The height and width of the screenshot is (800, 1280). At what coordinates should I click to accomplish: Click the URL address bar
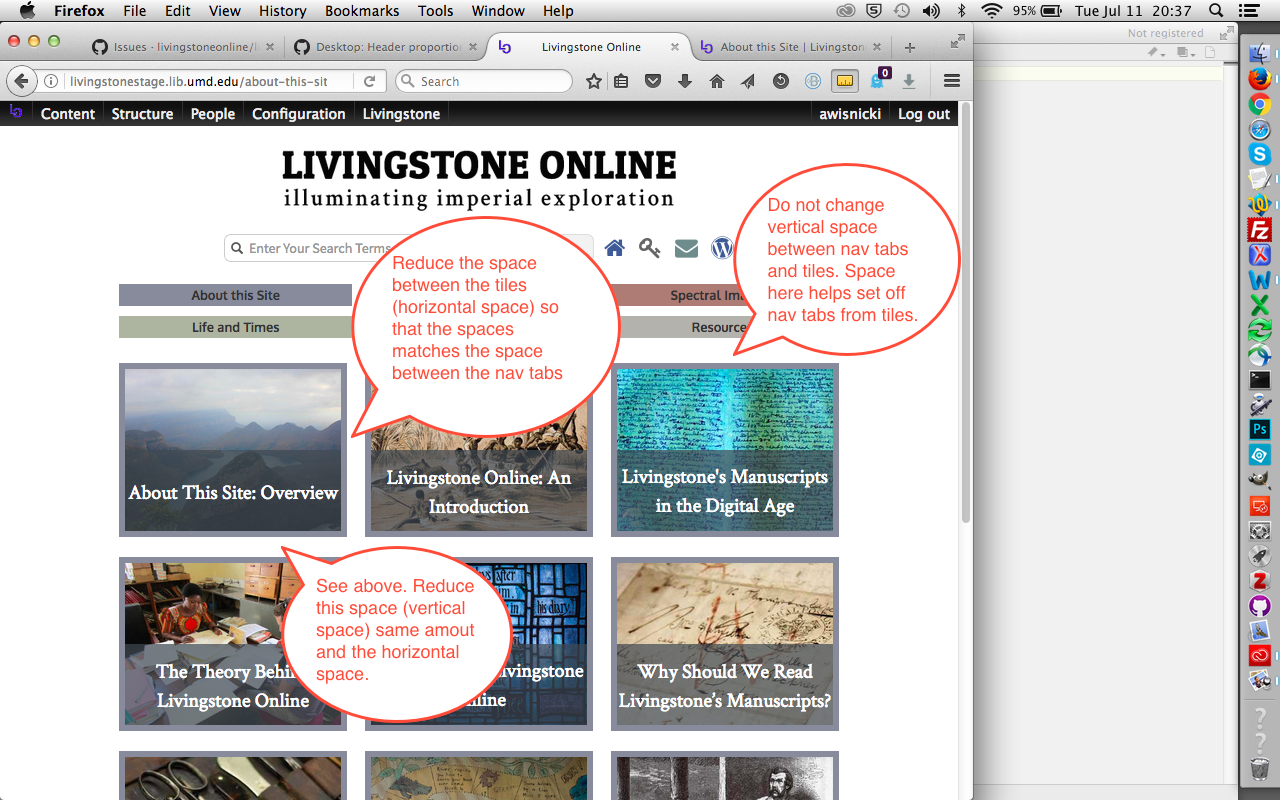pyautogui.click(x=210, y=81)
